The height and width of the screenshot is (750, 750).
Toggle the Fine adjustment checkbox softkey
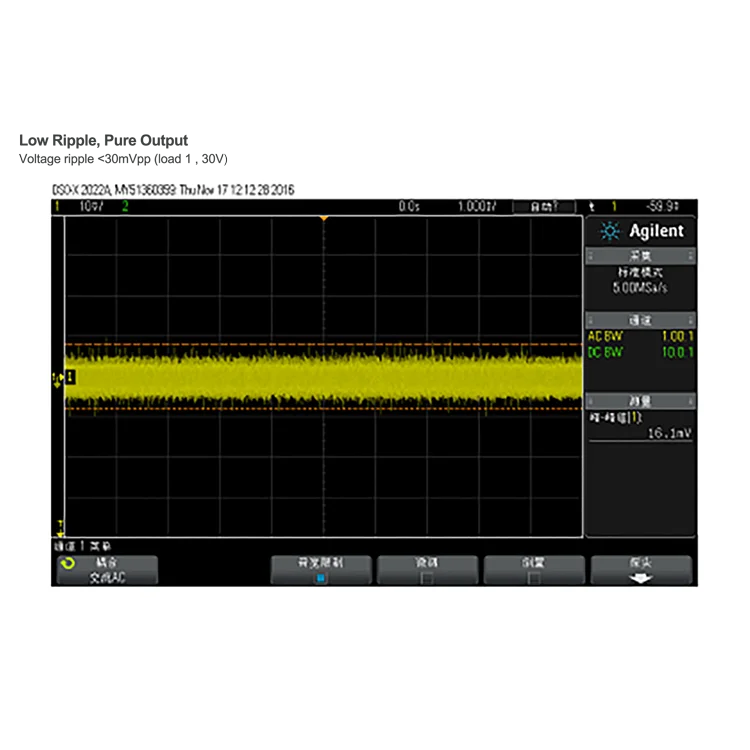tap(427, 570)
